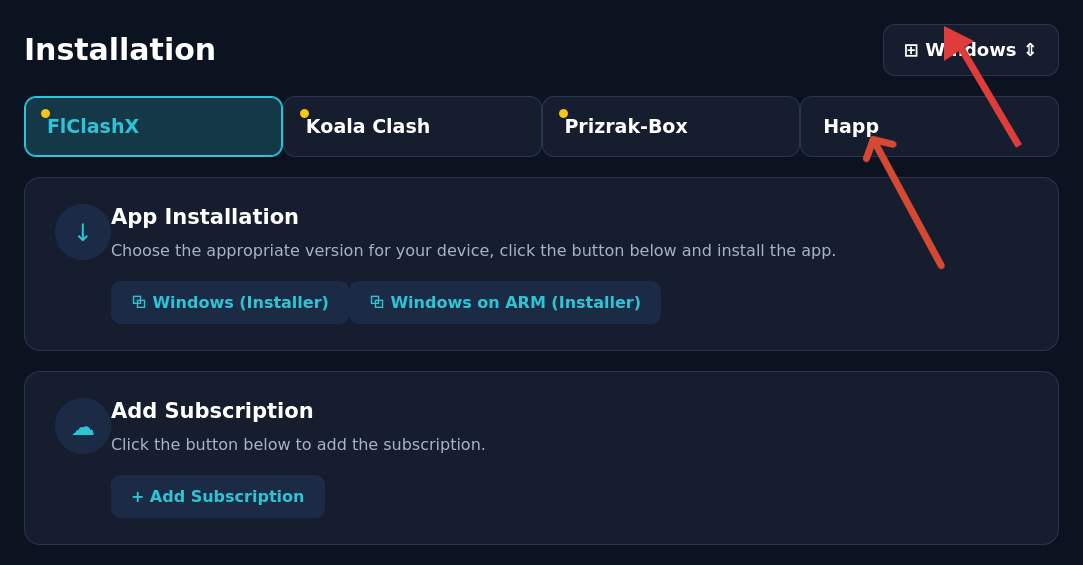The width and height of the screenshot is (1083, 565).
Task: Click the App Installation heading
Action: tap(204, 217)
